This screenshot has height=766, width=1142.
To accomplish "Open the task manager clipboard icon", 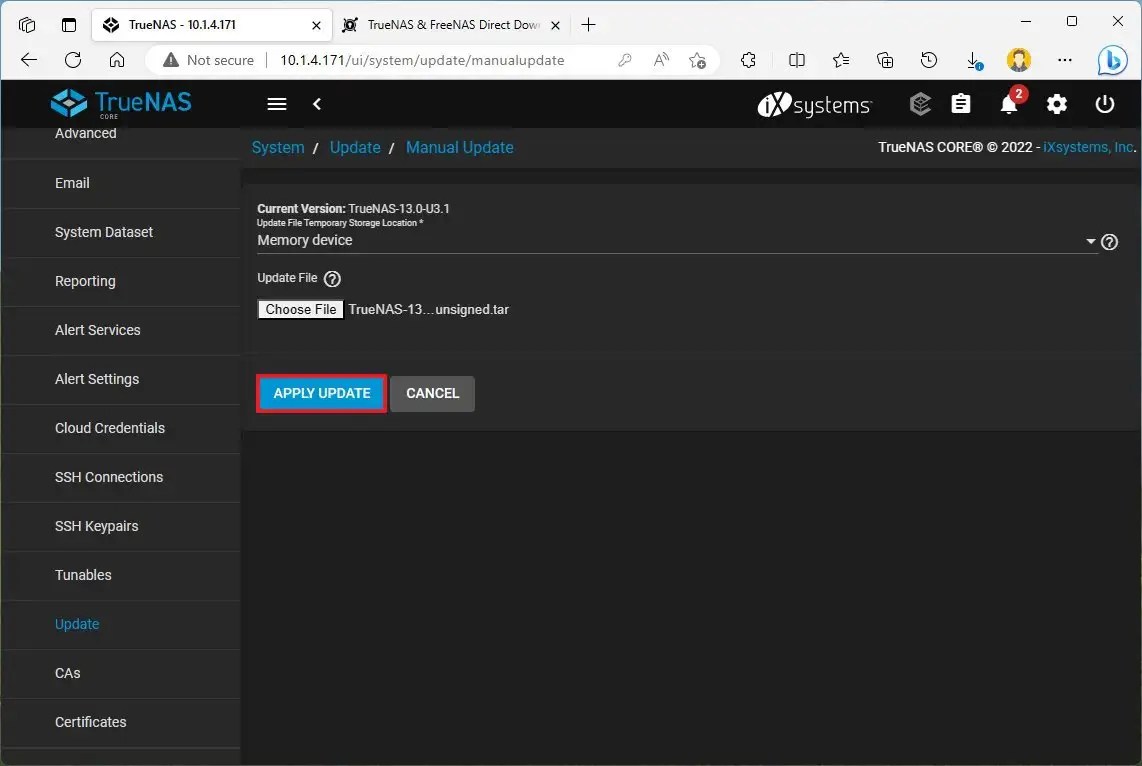I will click(x=961, y=104).
